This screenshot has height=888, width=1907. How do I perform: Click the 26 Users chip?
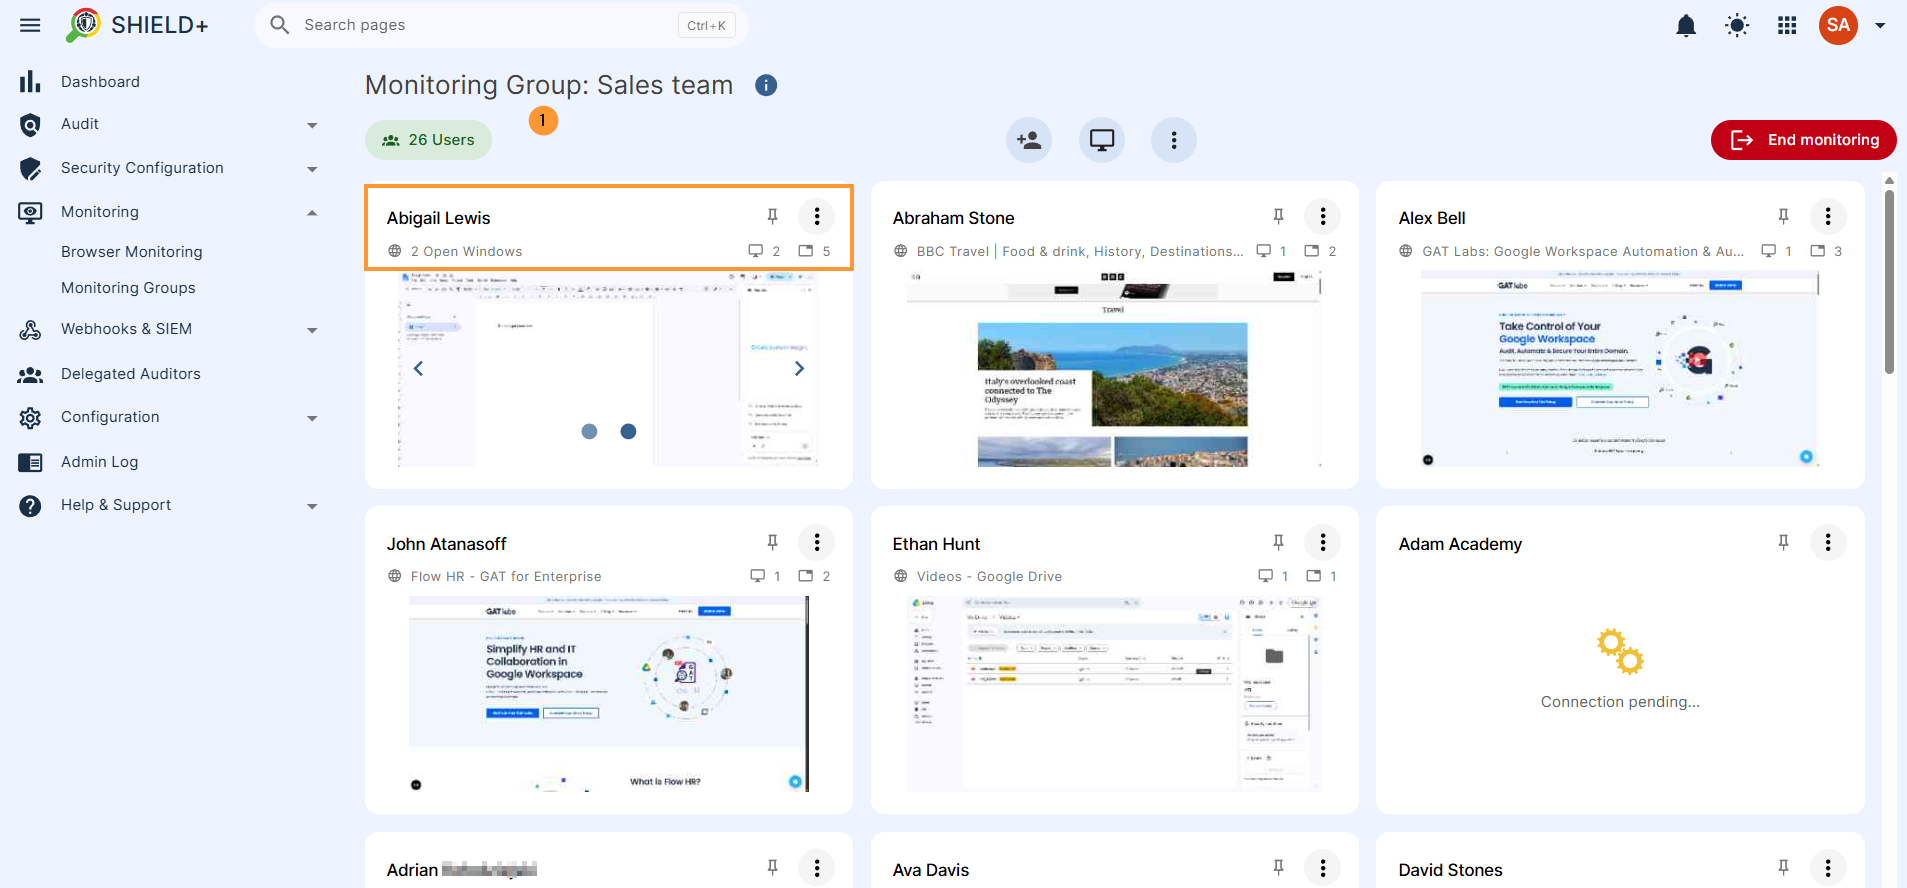pyautogui.click(x=428, y=140)
